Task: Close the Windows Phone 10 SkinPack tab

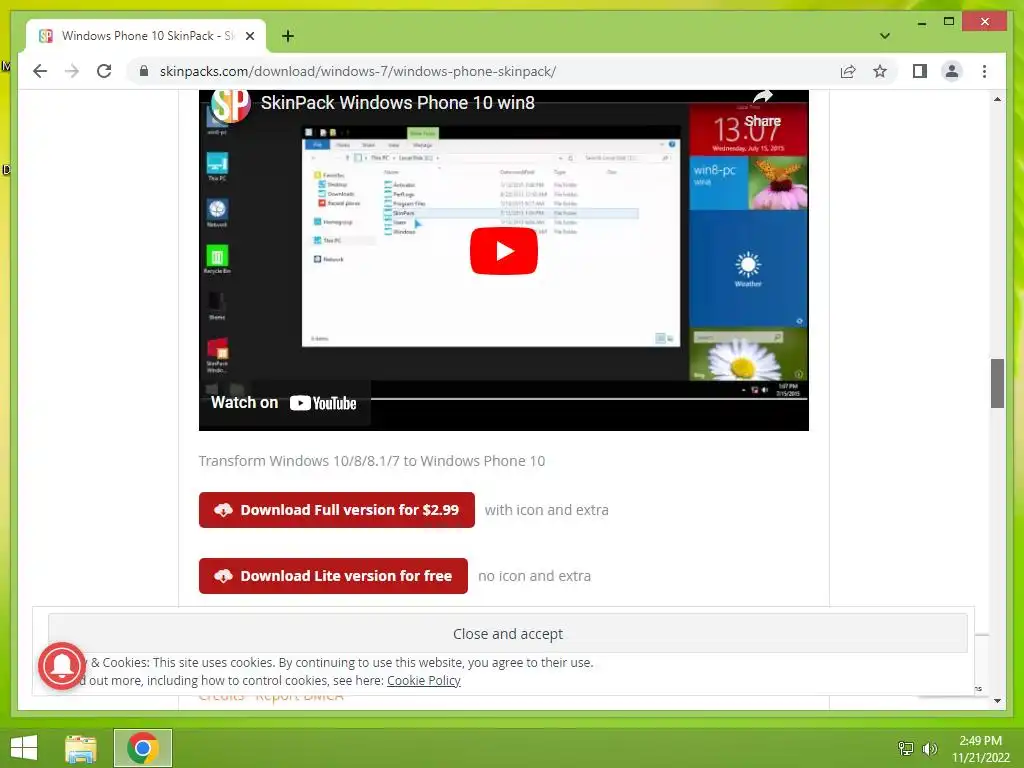Action: coord(249,36)
